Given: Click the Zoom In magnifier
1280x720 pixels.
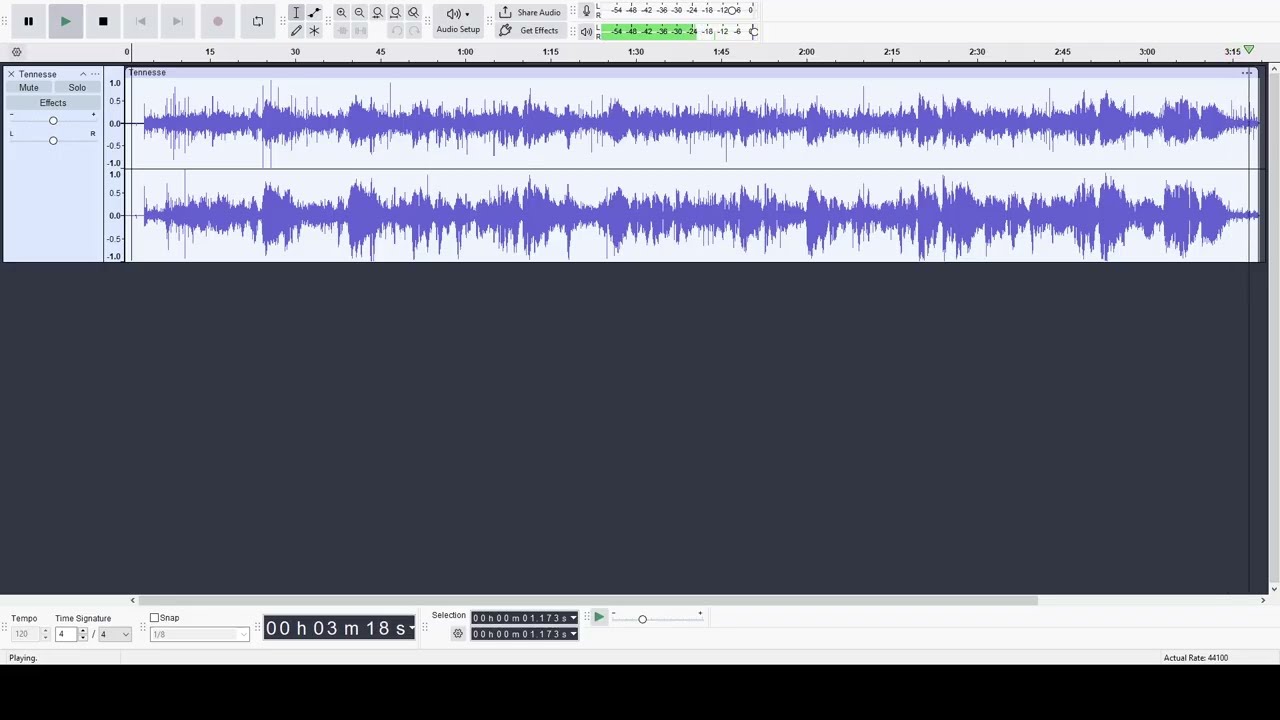Looking at the screenshot, I should [x=341, y=12].
